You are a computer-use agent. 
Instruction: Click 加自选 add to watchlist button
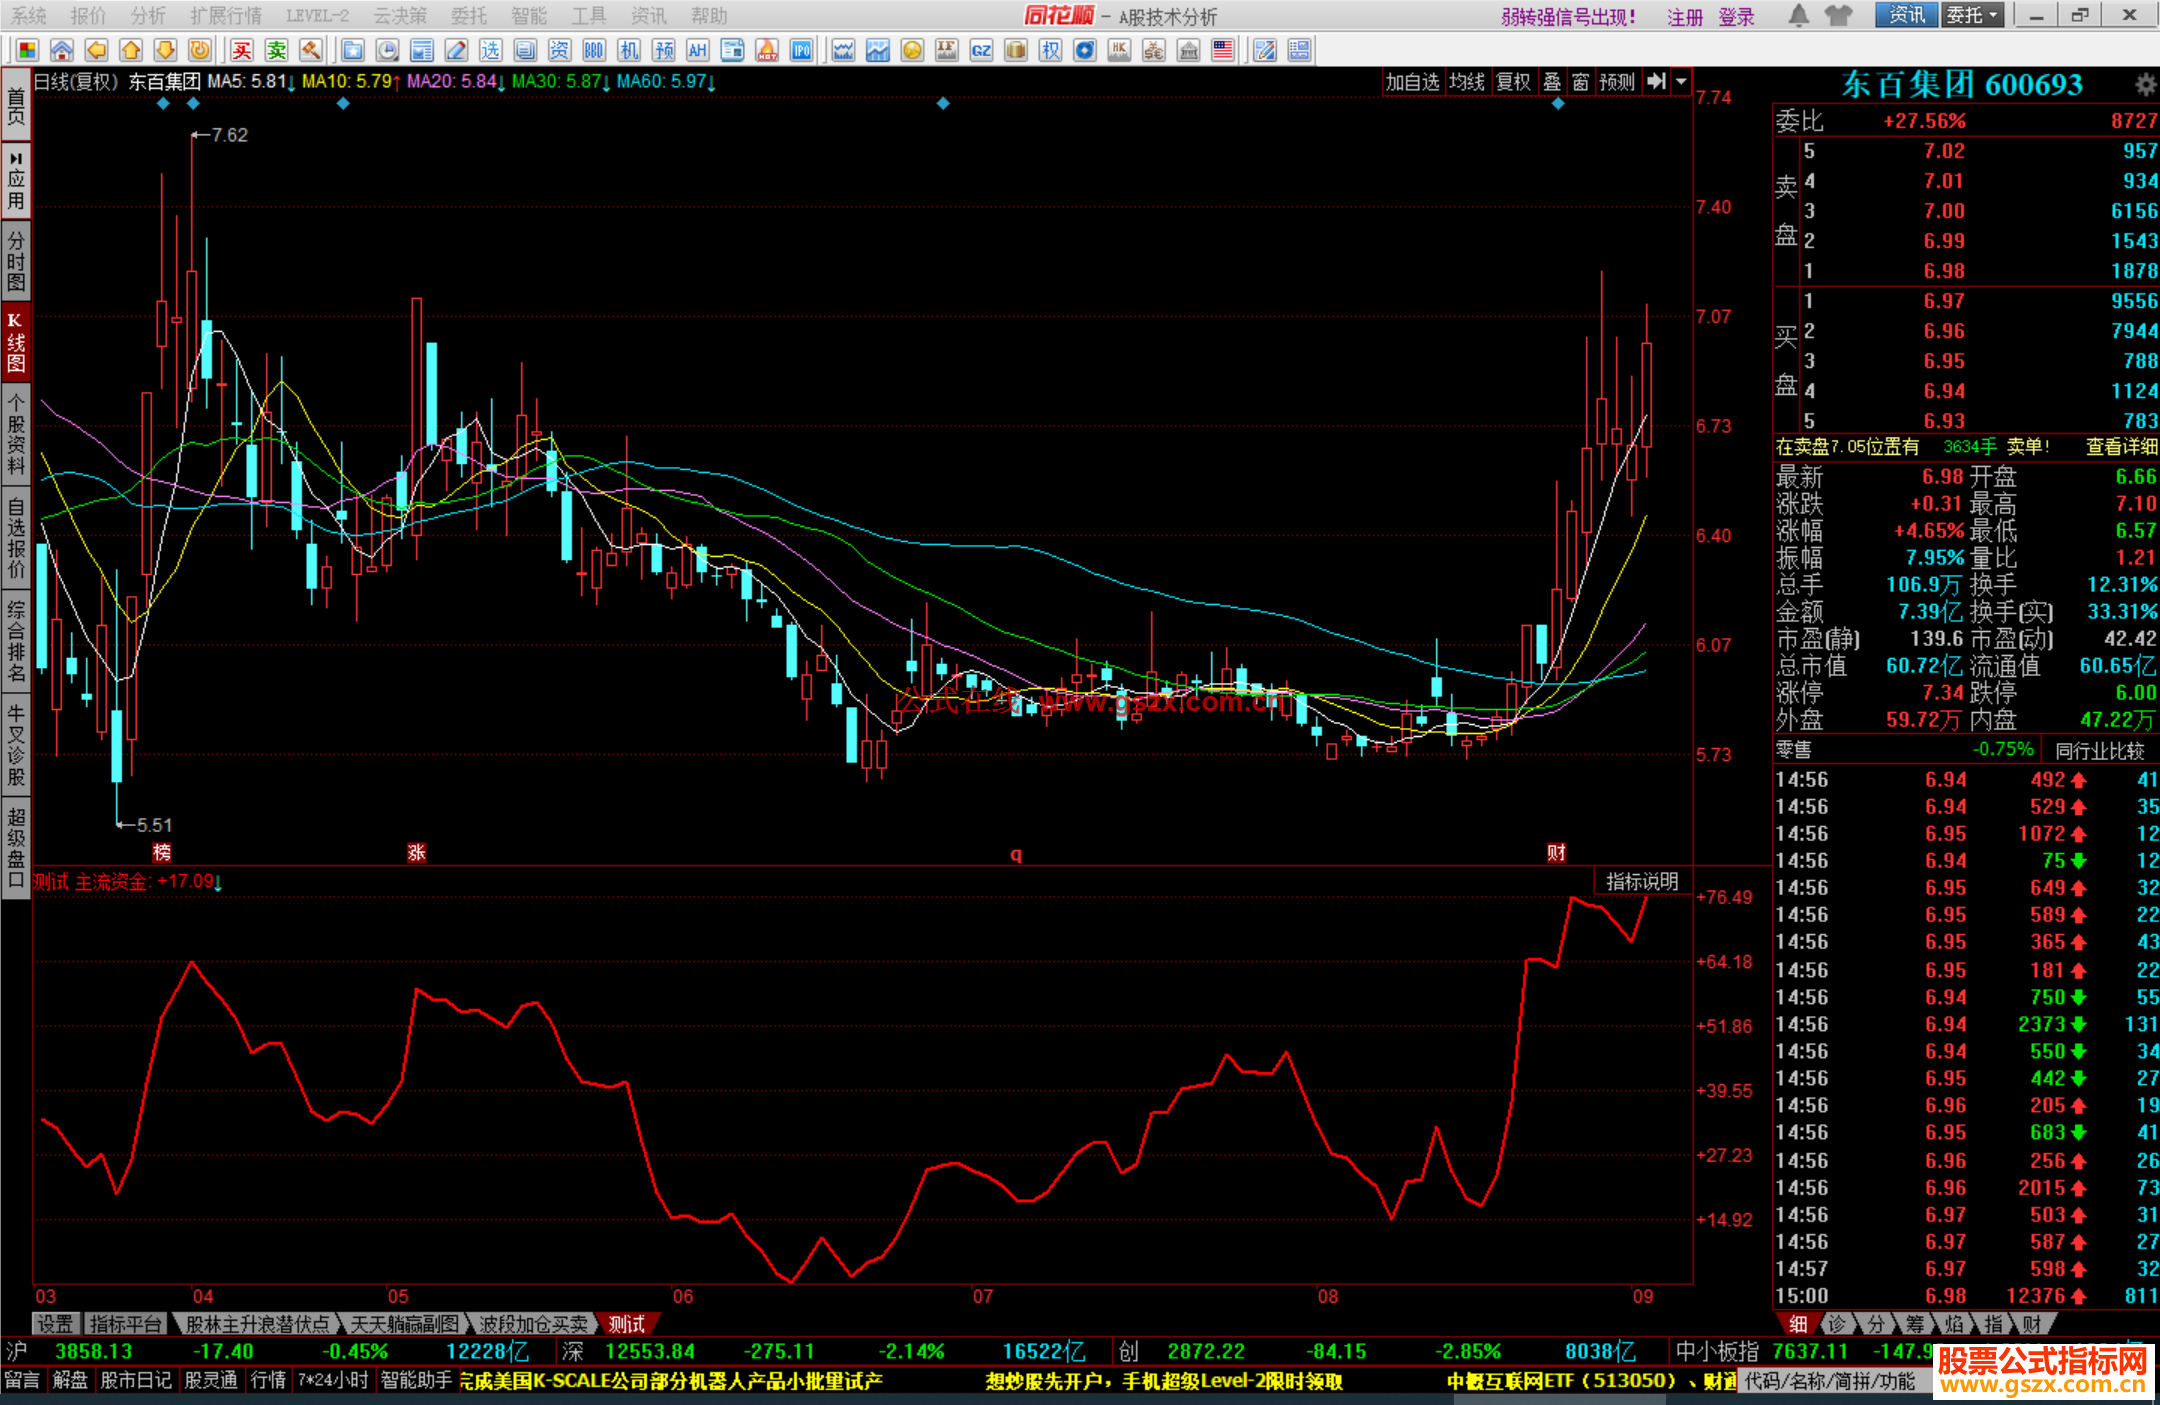click(1411, 82)
